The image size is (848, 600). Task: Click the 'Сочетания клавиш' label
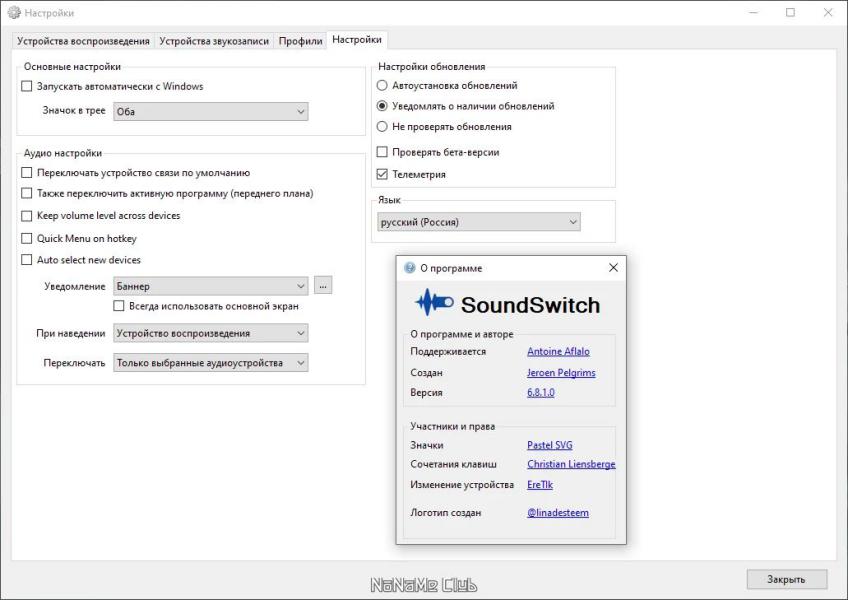(453, 464)
